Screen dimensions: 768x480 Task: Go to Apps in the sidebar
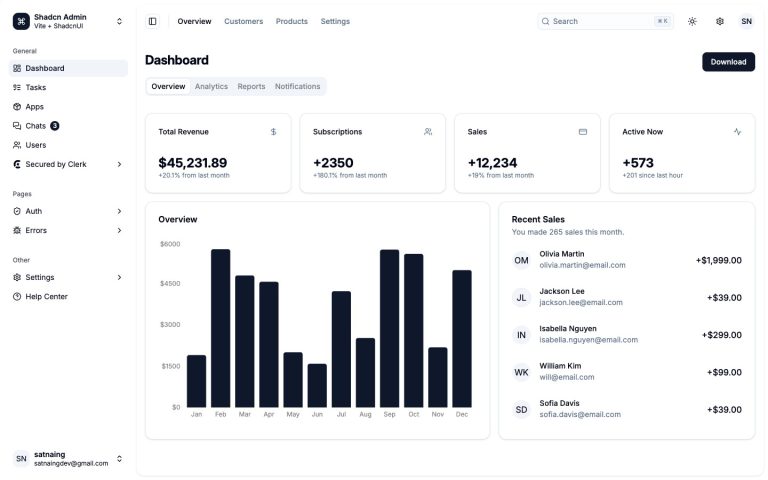click(x=68, y=107)
